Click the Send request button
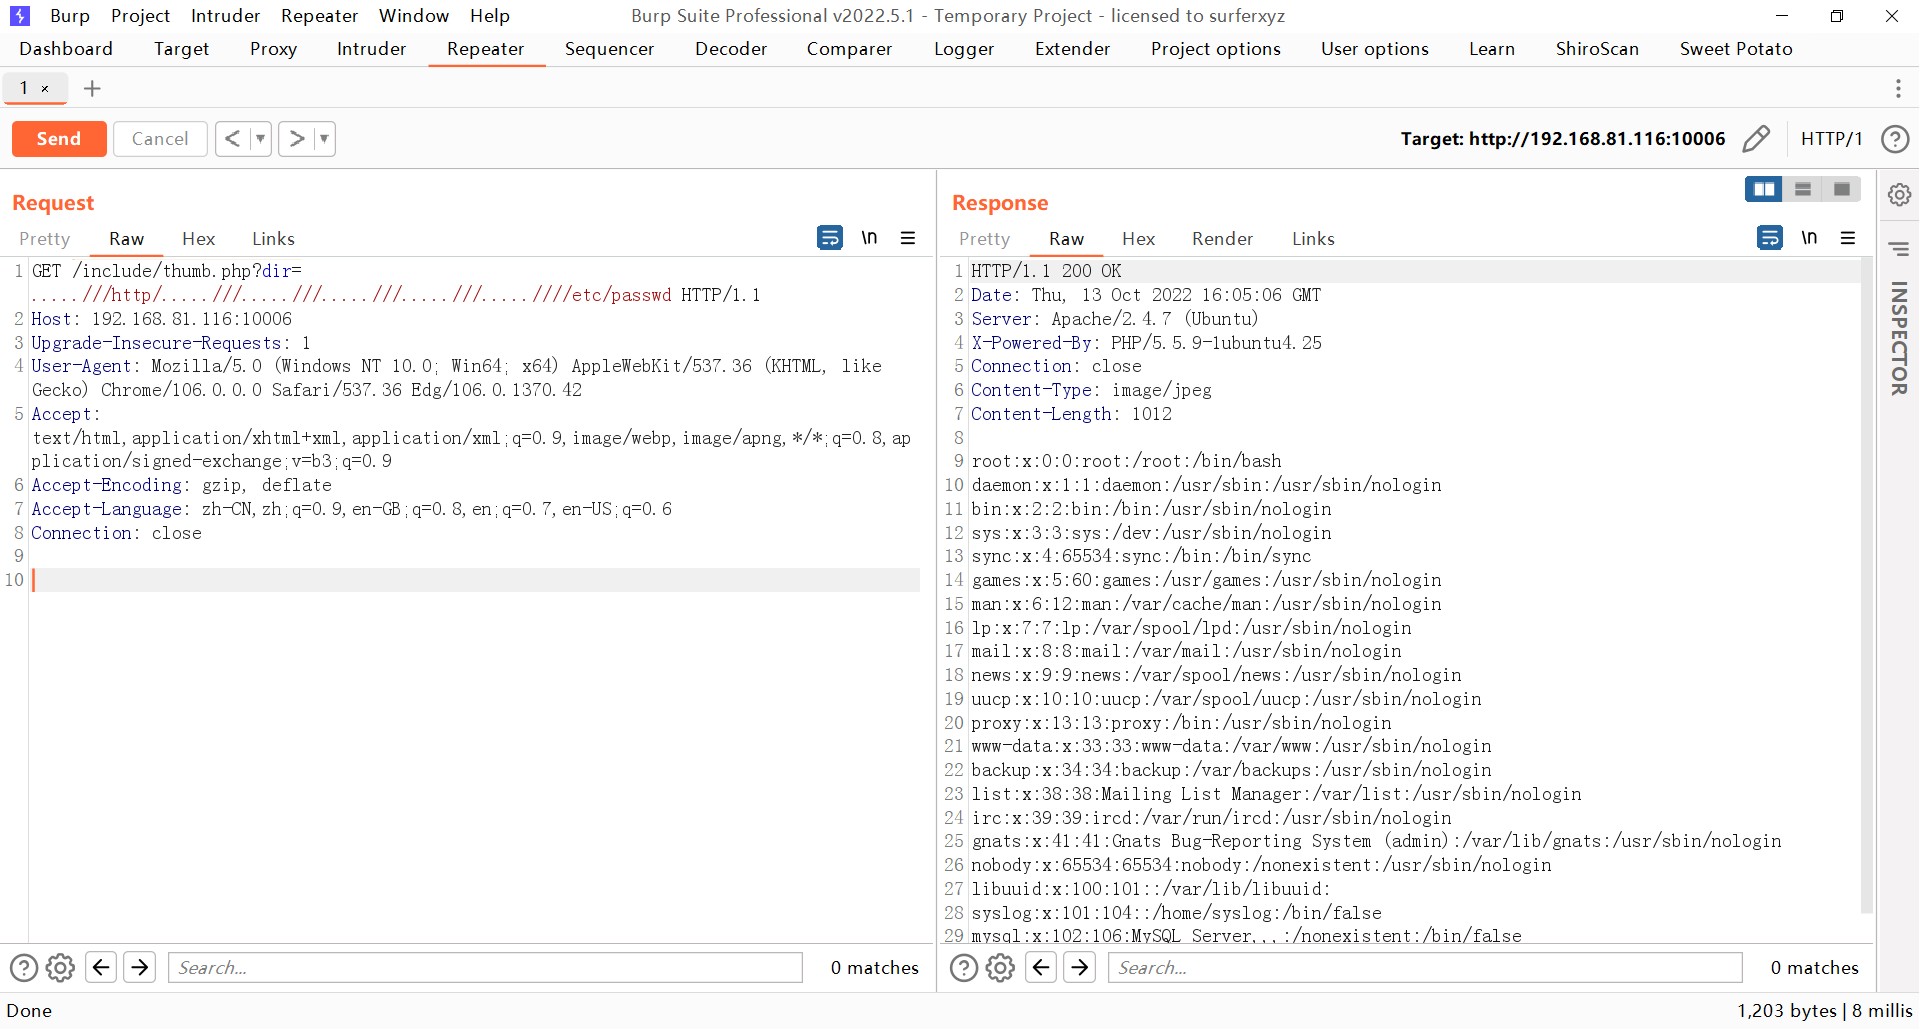 59,139
